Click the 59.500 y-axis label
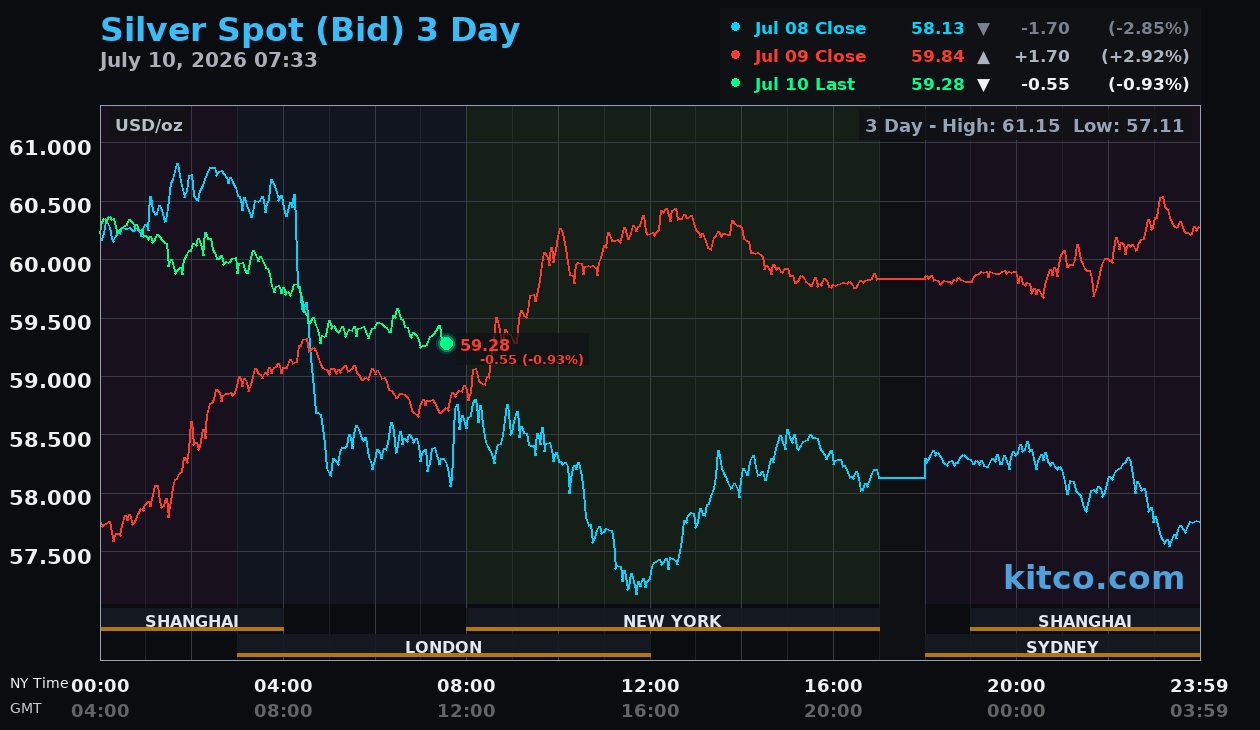This screenshot has width=1260, height=730. [x=50, y=322]
